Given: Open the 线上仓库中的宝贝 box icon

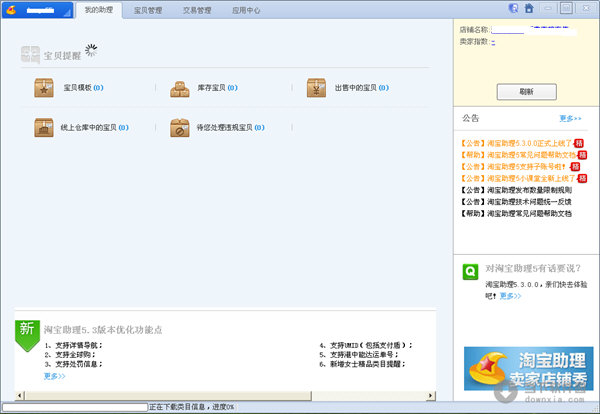Looking at the screenshot, I should pos(44,127).
